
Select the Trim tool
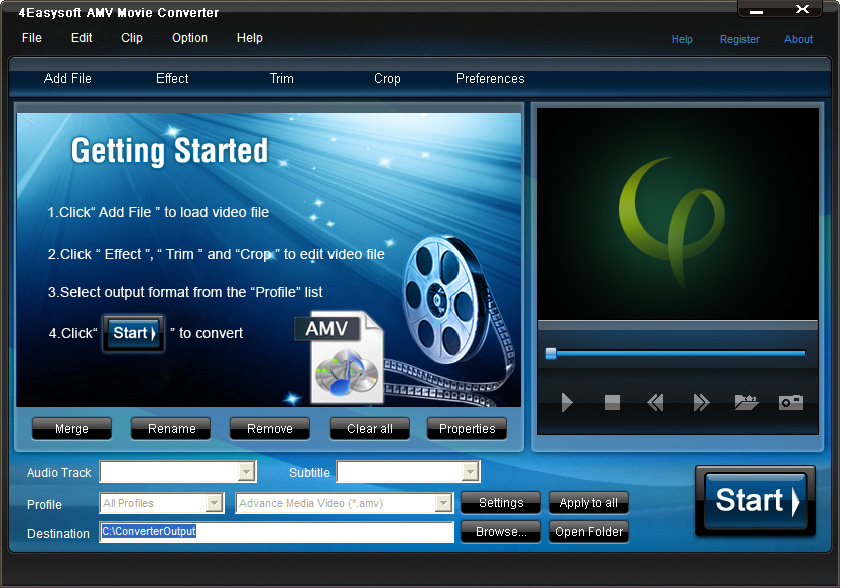point(281,78)
